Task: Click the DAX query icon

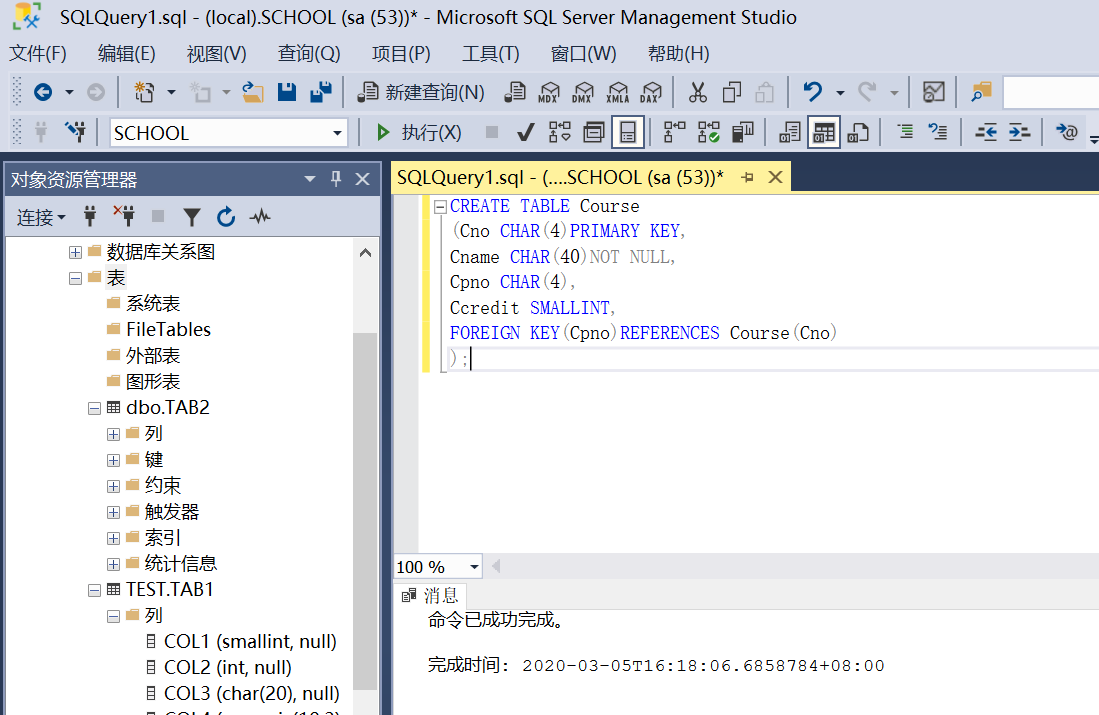Action: (651, 92)
